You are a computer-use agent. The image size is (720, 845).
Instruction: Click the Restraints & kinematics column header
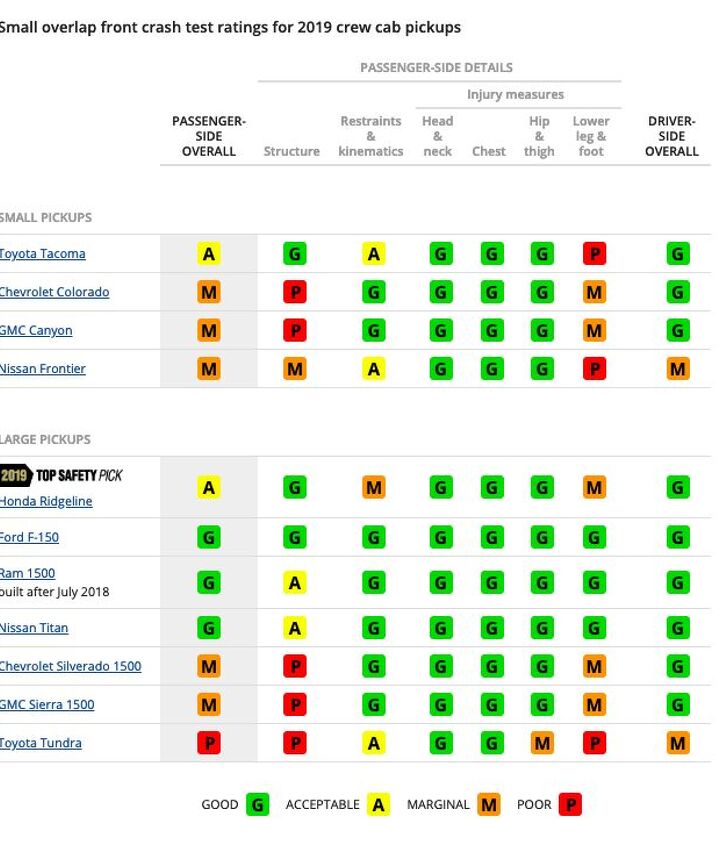pyautogui.click(x=371, y=137)
